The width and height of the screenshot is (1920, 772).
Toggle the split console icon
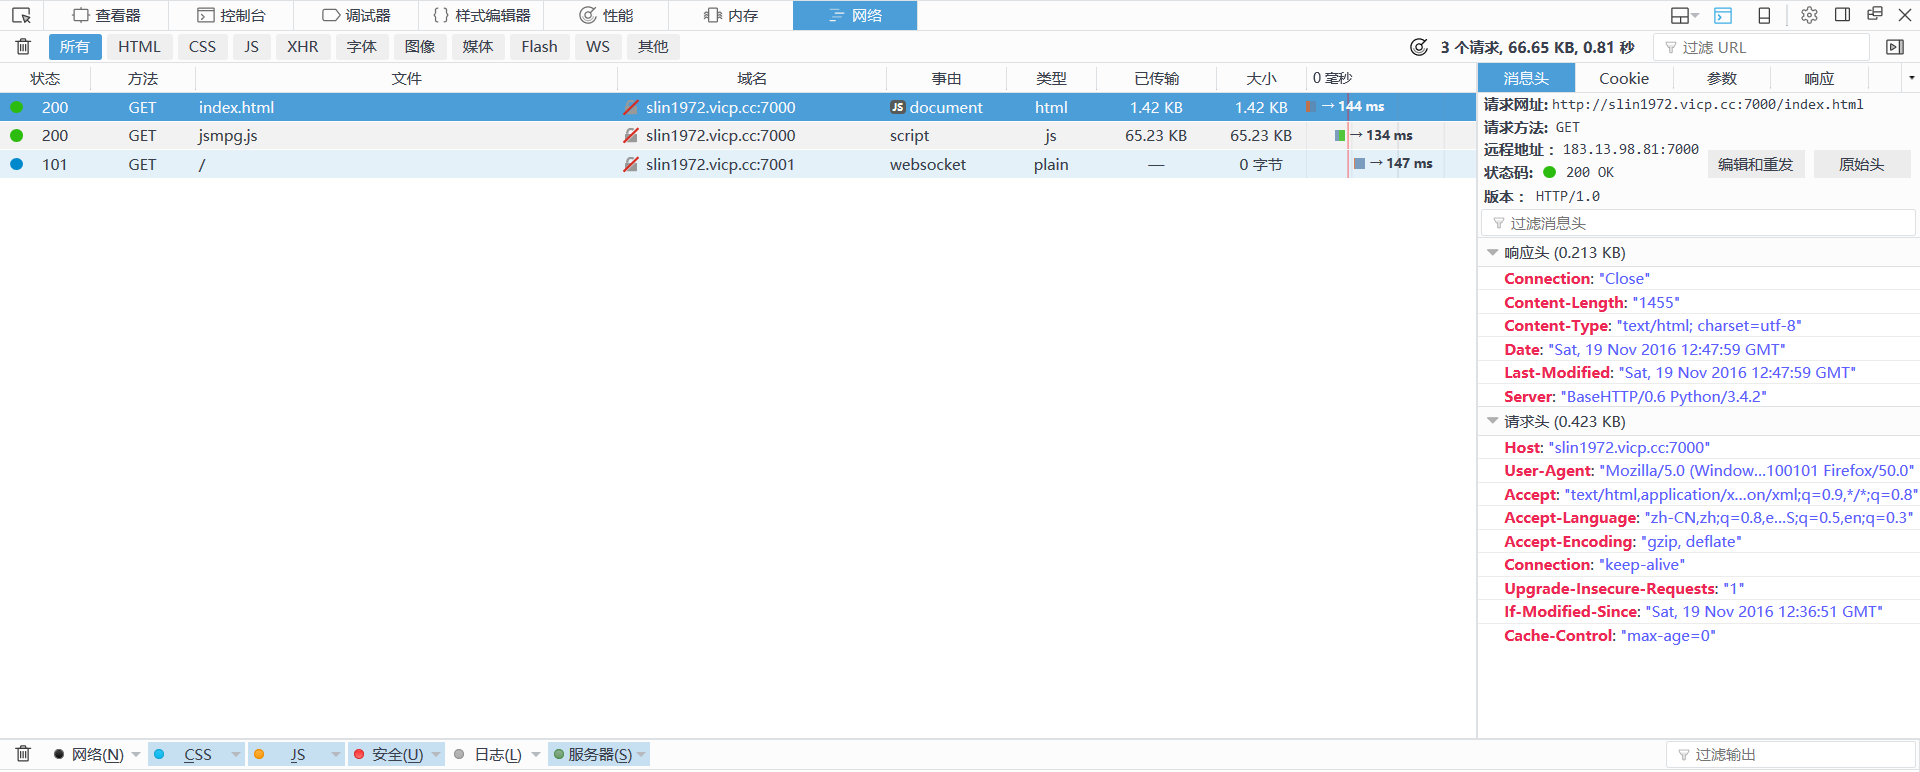point(1723,15)
